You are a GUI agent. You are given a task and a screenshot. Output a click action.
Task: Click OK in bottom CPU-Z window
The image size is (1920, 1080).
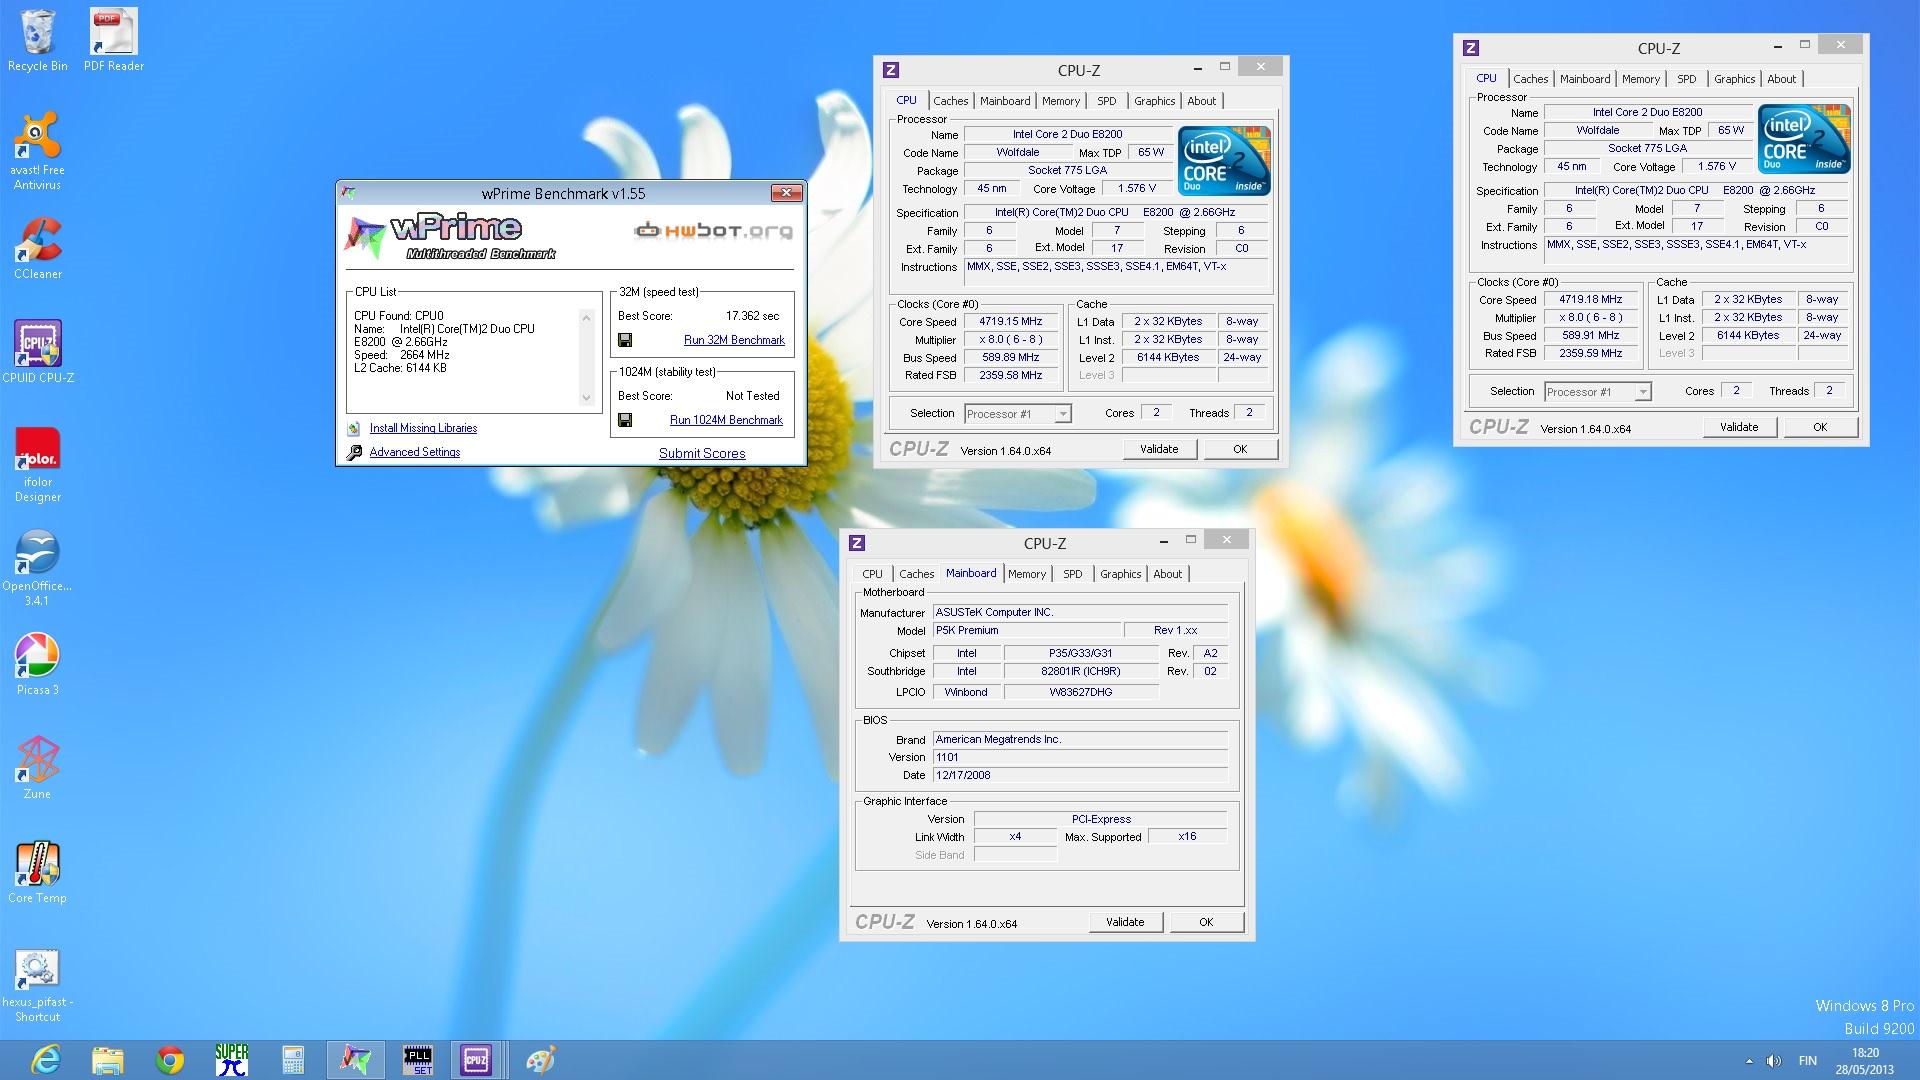1206,922
